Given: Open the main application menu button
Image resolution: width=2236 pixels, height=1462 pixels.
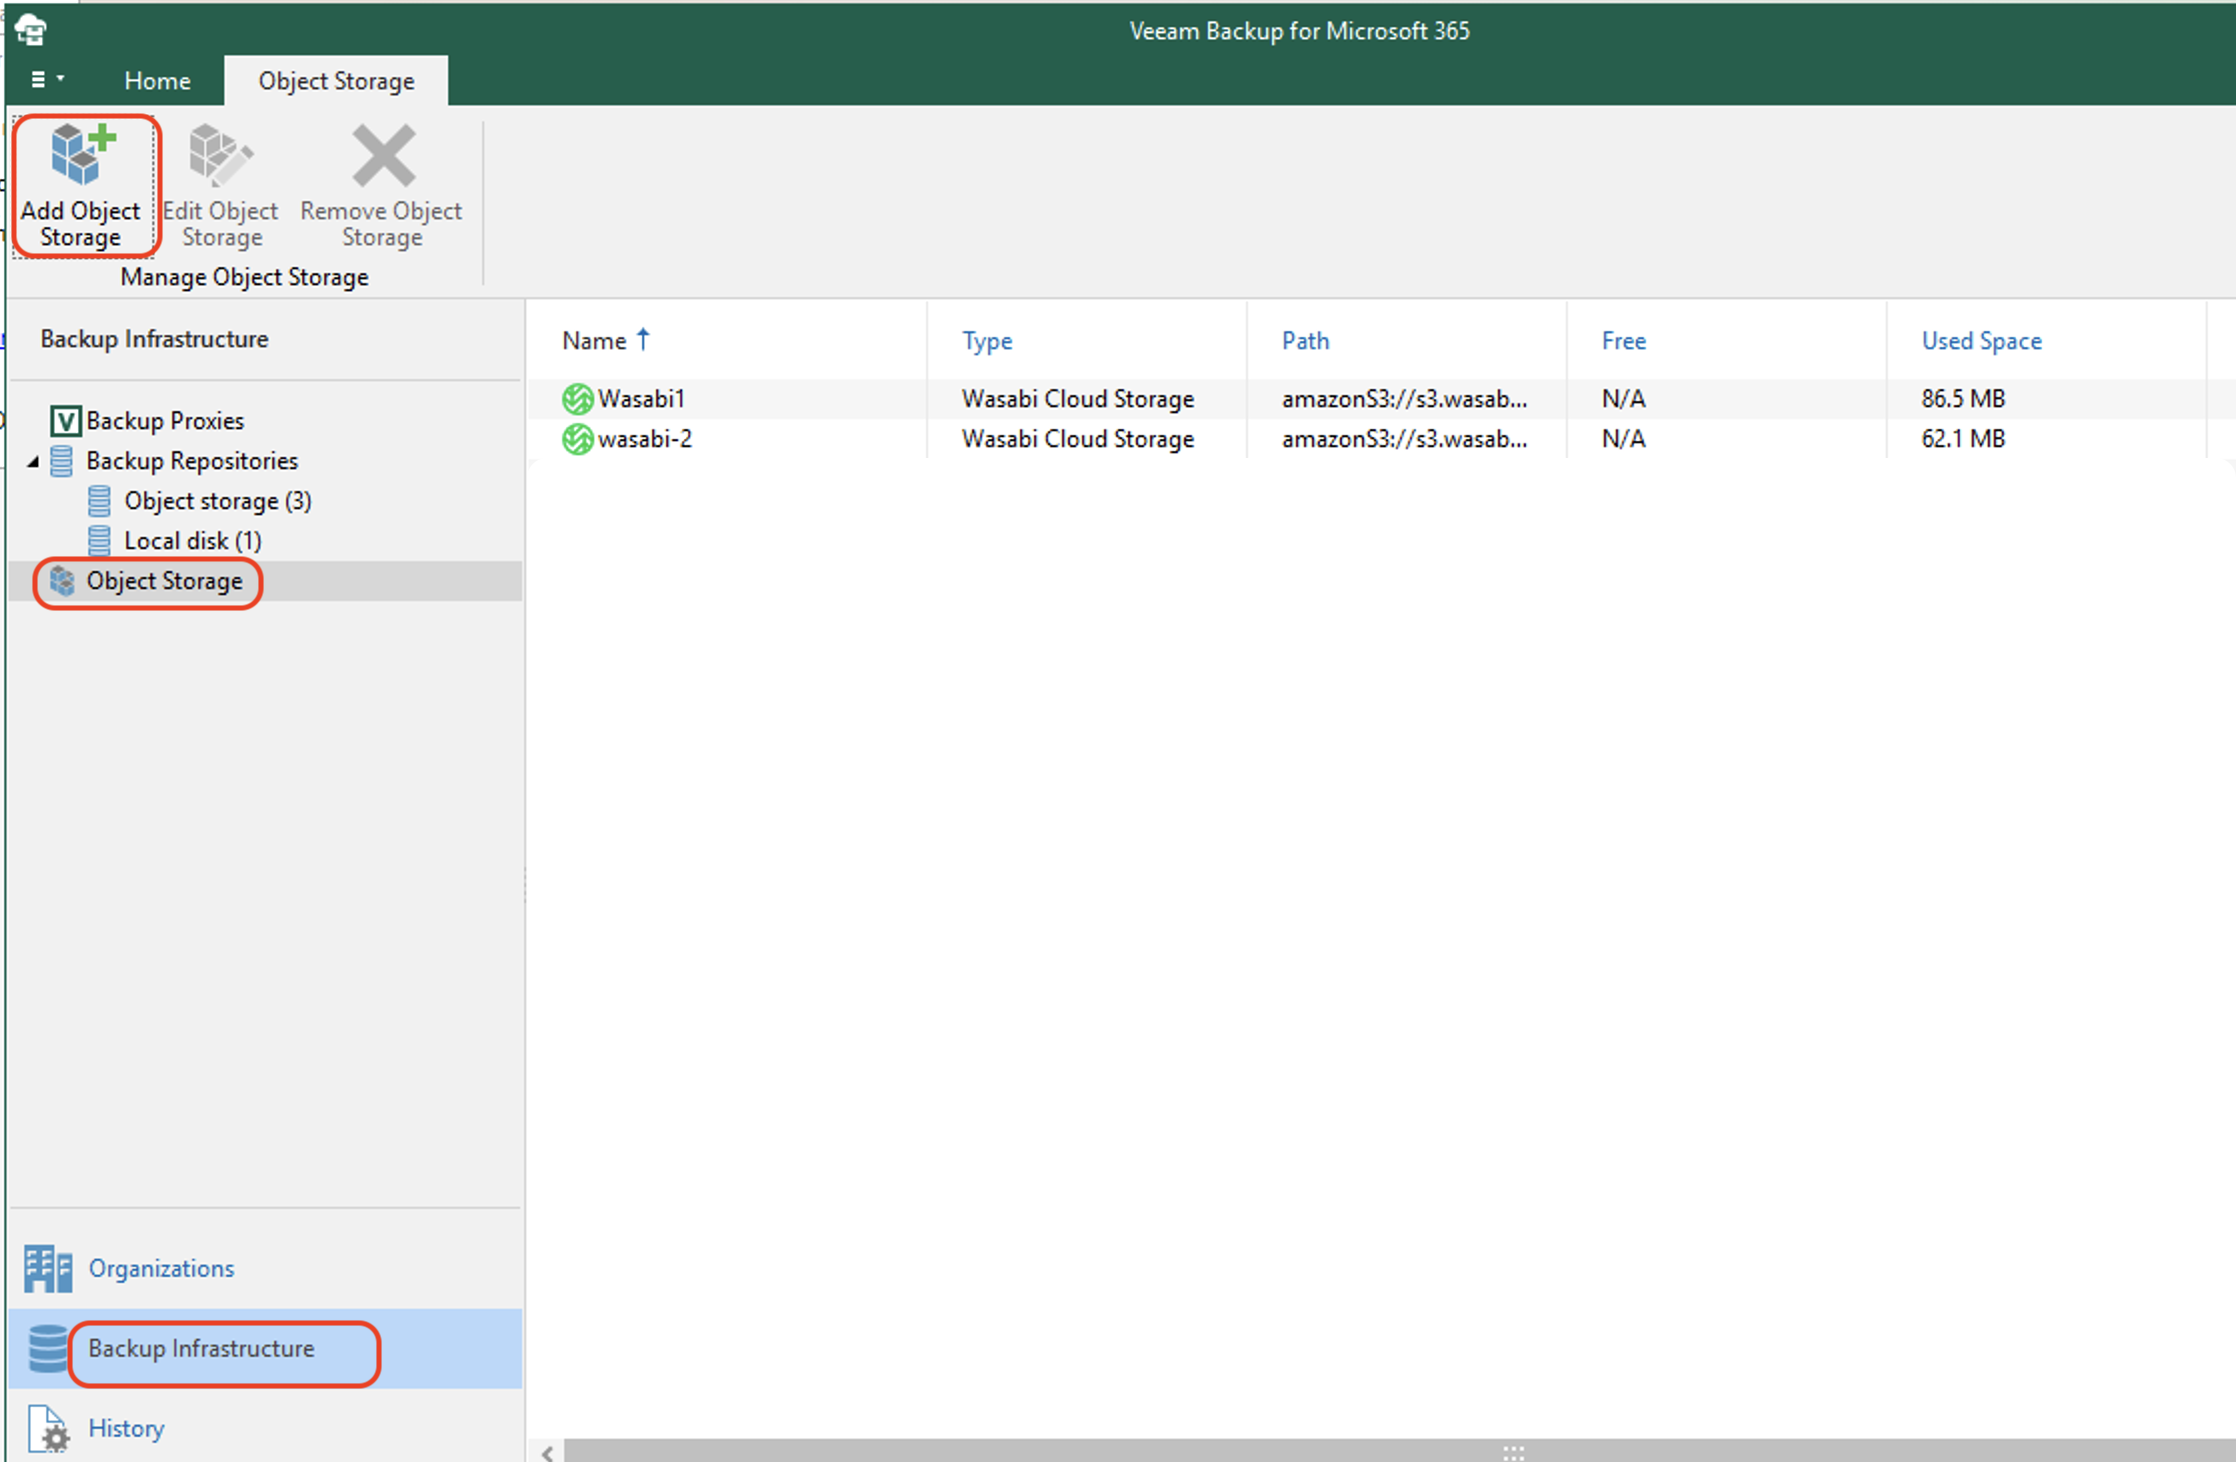Looking at the screenshot, I should pyautogui.click(x=46, y=79).
